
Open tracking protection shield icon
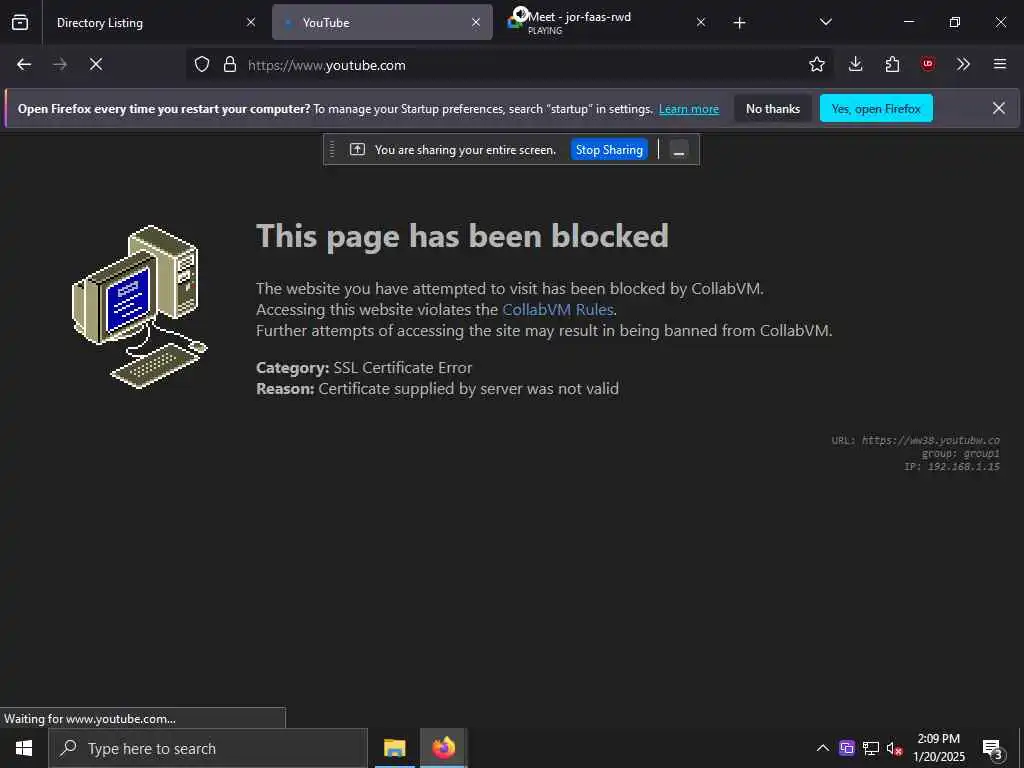[202, 64]
